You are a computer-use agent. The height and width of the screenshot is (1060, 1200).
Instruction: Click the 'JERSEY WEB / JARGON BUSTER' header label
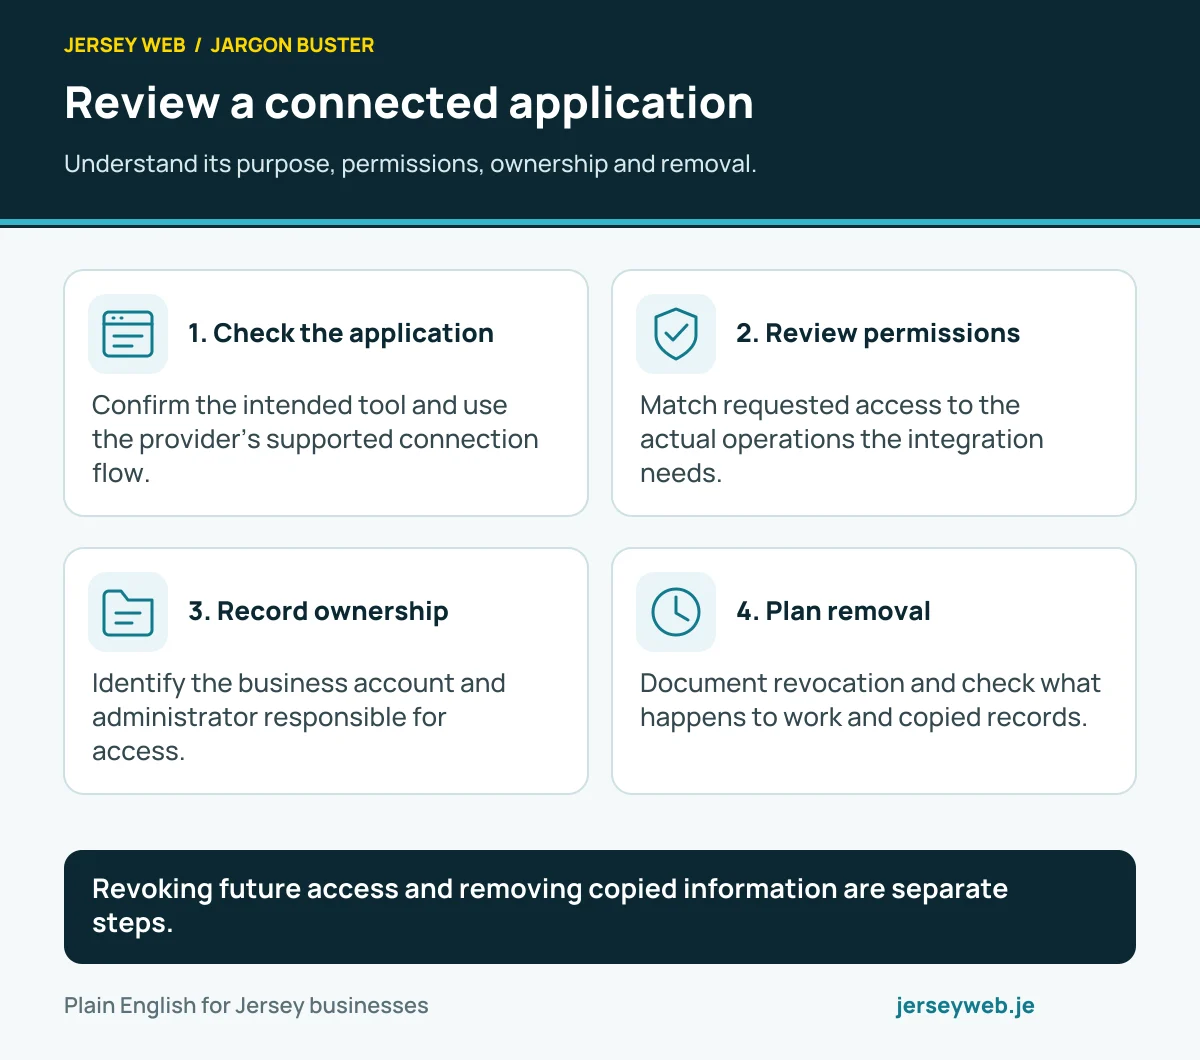point(219,45)
